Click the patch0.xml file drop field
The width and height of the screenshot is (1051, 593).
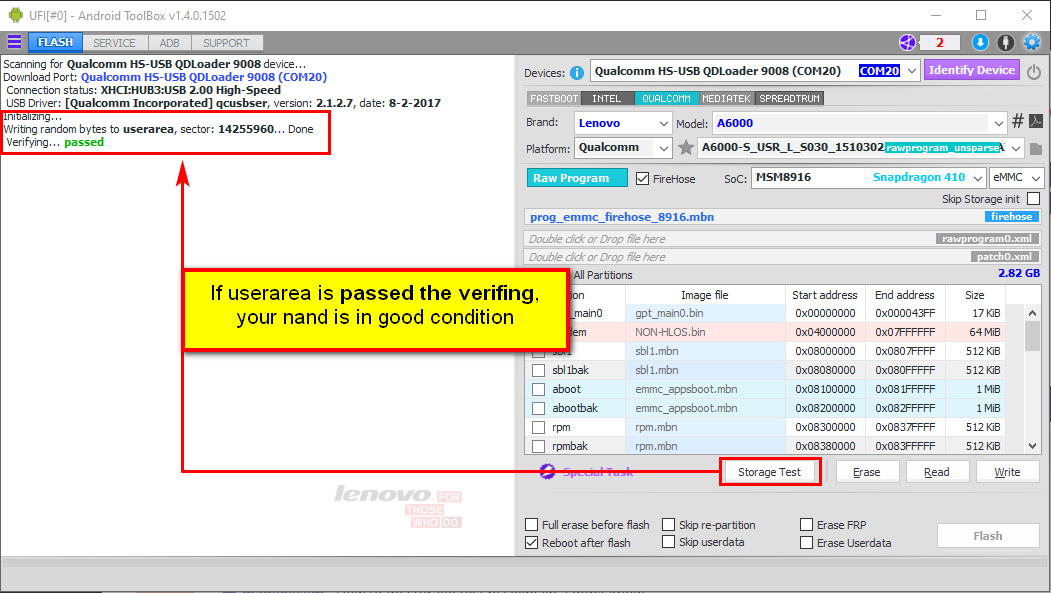(782, 257)
